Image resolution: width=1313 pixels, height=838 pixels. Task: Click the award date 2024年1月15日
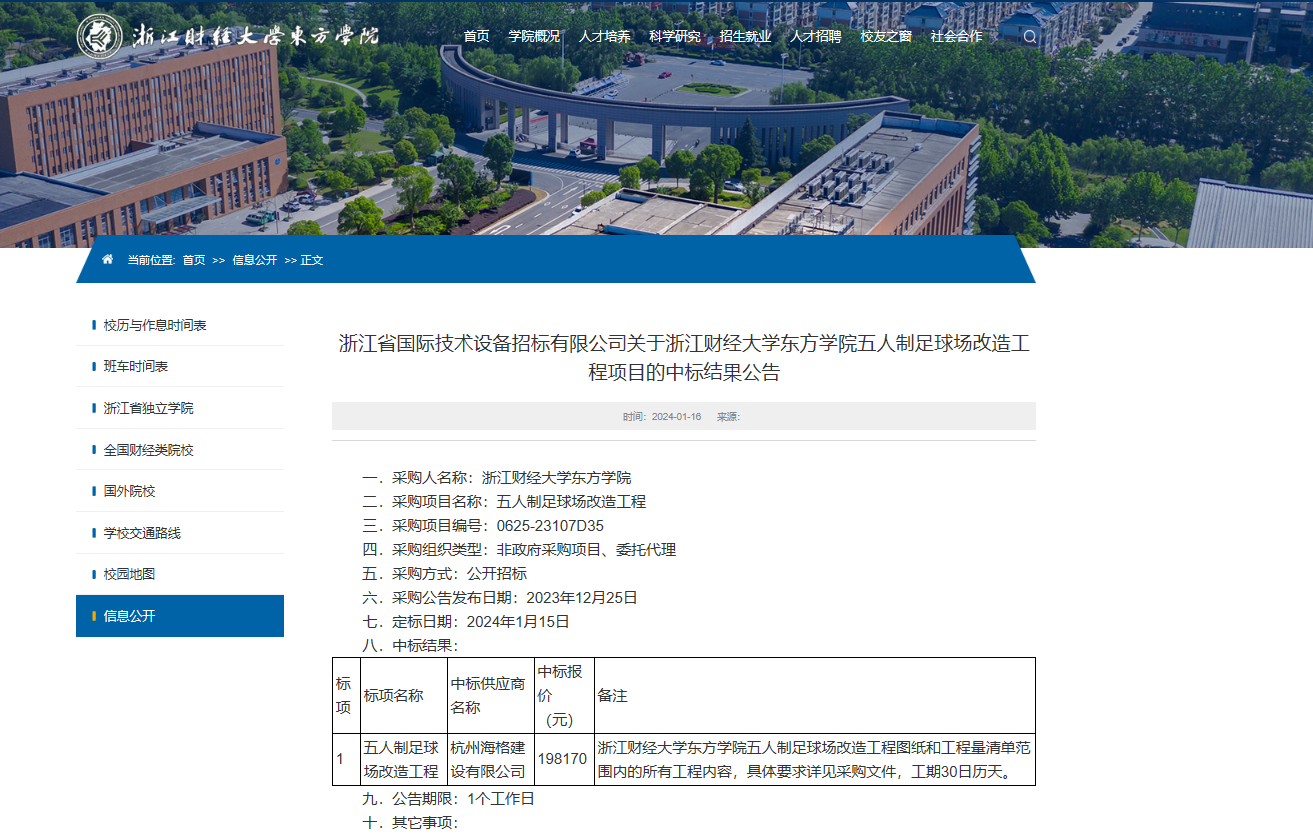coord(518,622)
